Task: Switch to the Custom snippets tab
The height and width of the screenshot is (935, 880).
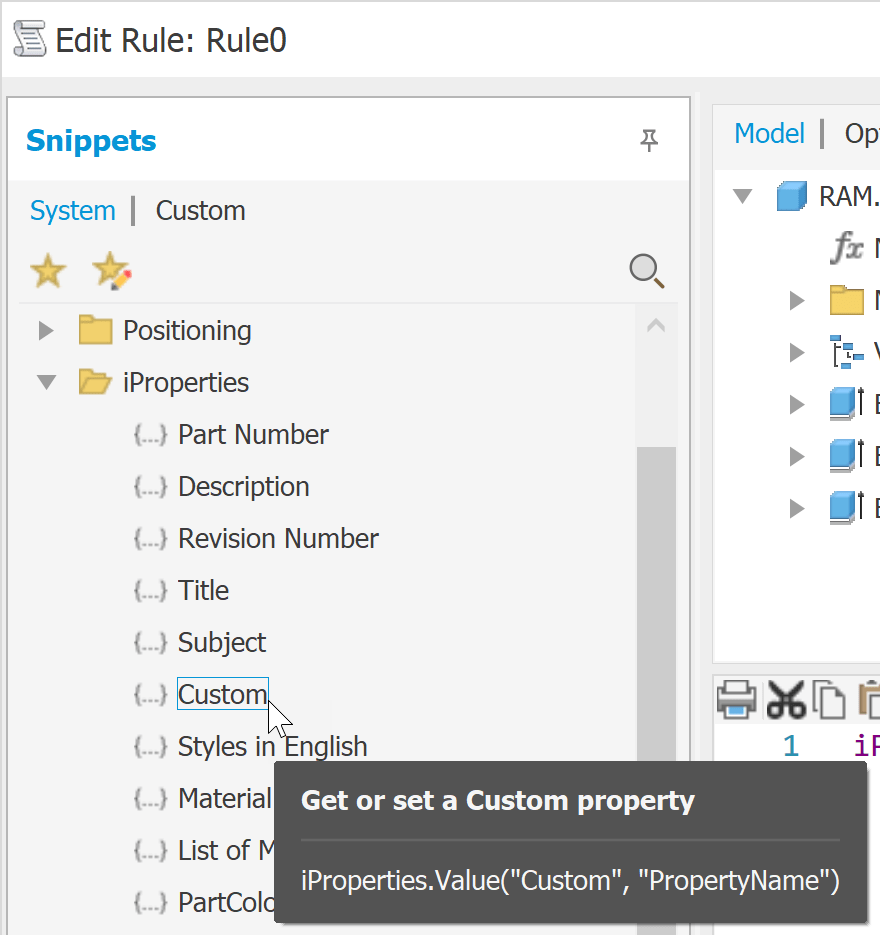Action: (200, 211)
